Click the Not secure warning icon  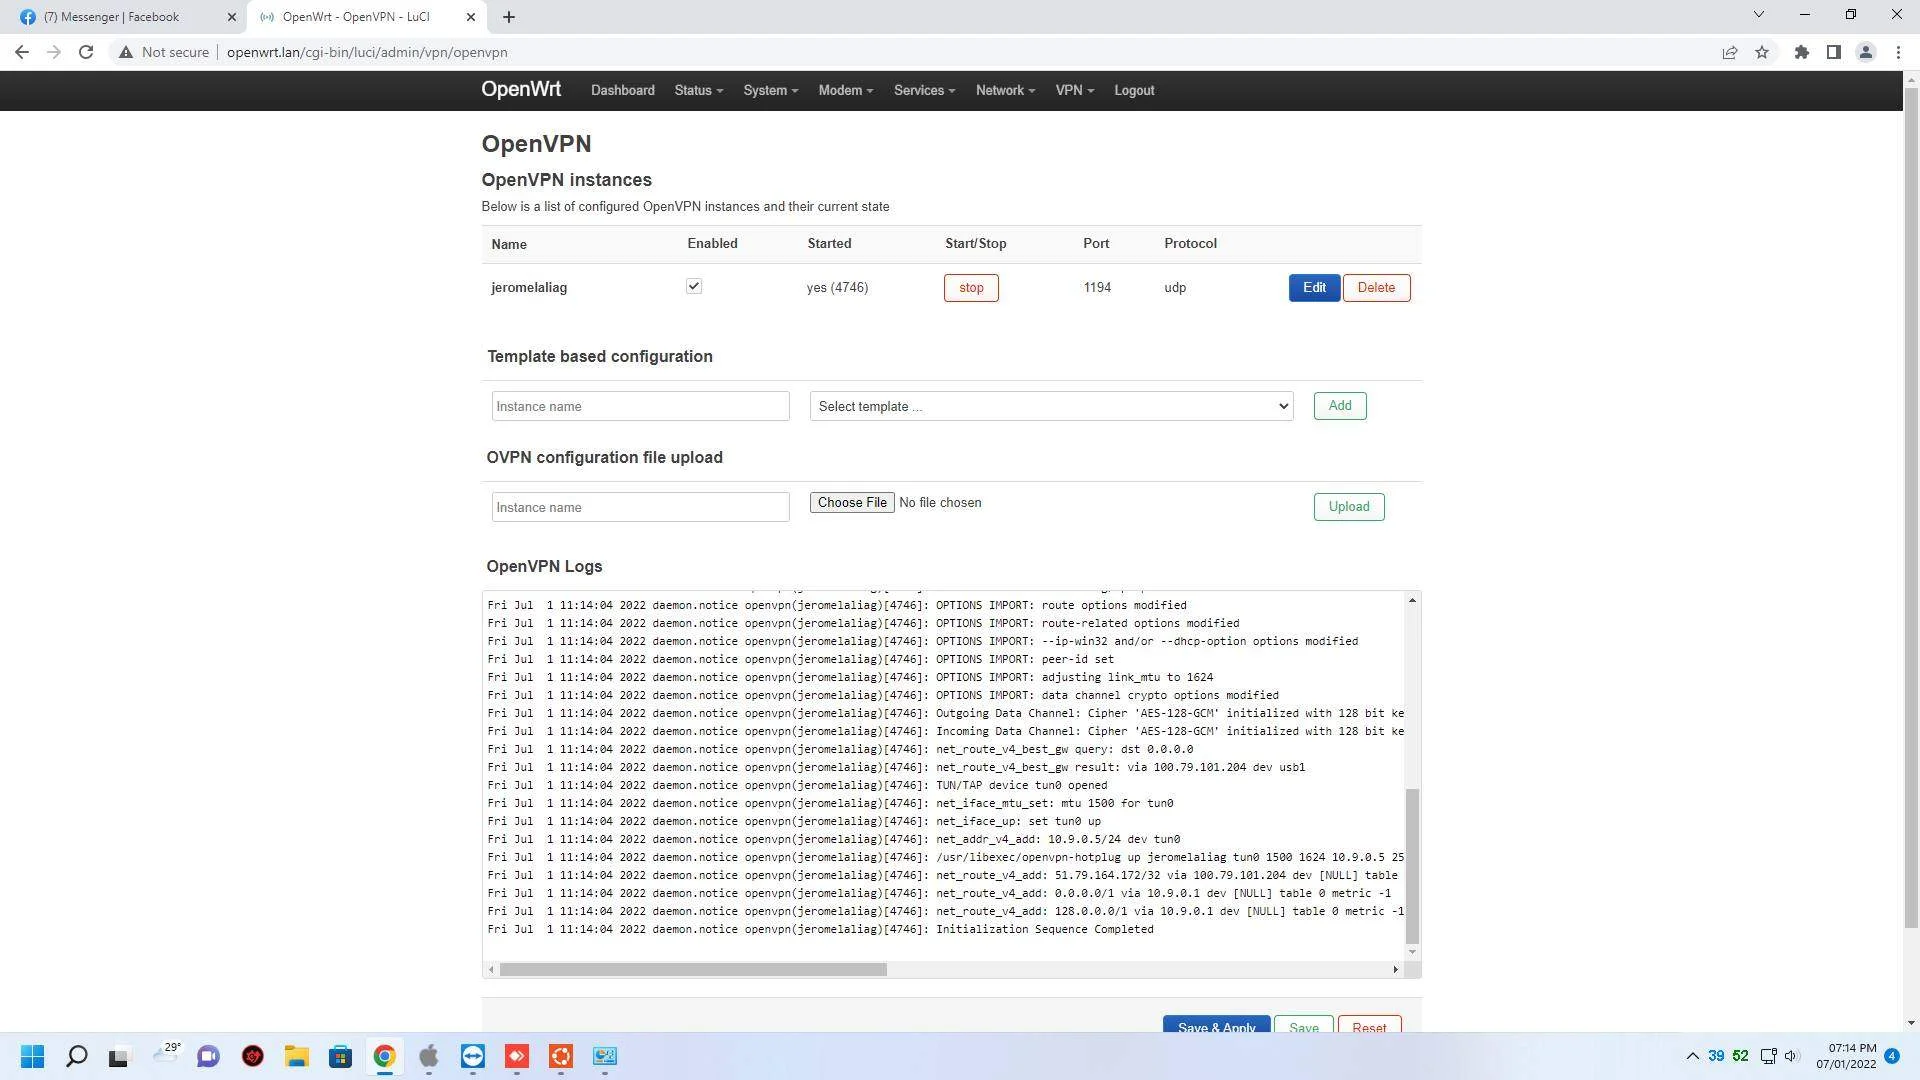coord(126,52)
